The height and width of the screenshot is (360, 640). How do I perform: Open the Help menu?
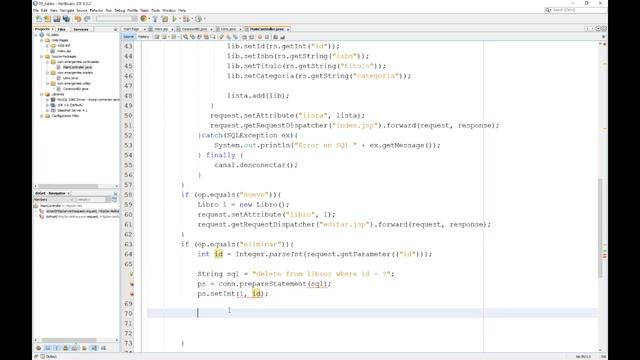[x=182, y=10]
